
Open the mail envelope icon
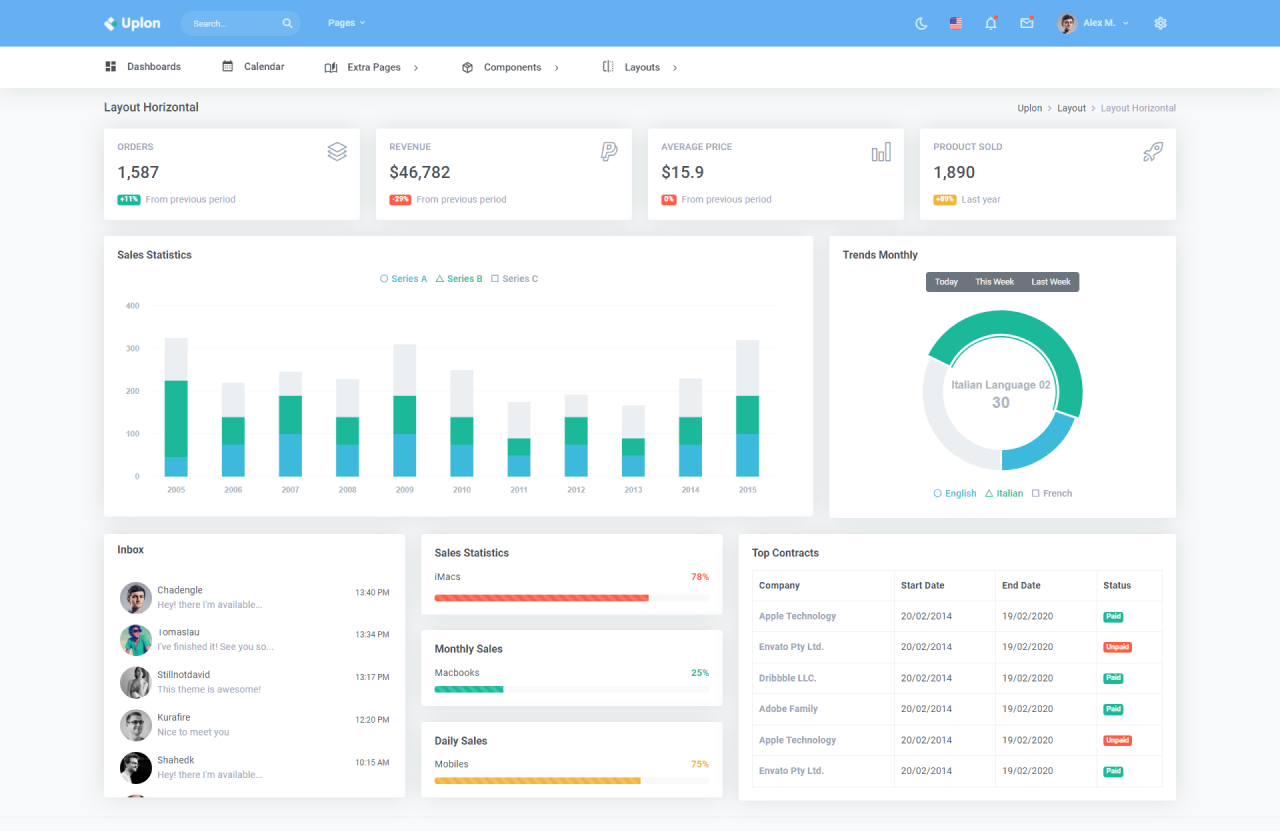(1027, 23)
